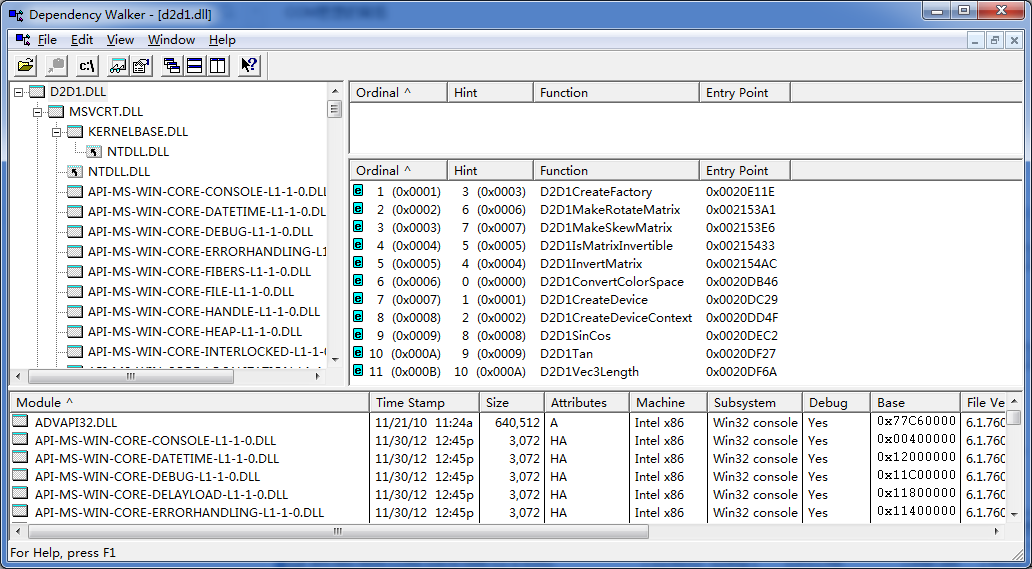Image resolution: width=1032 pixels, height=569 pixels.
Task: Sort export list by Entry Point header
Action: pos(745,170)
